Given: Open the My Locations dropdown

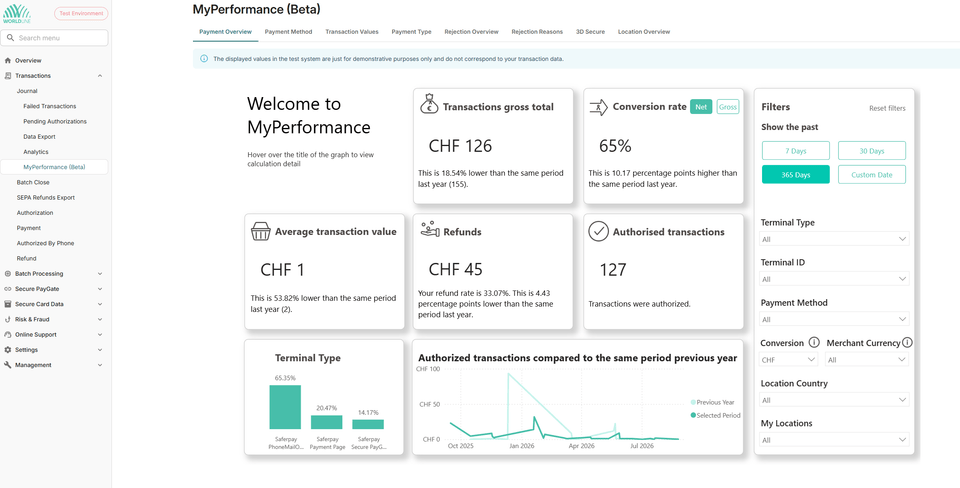Looking at the screenshot, I should click(834, 440).
